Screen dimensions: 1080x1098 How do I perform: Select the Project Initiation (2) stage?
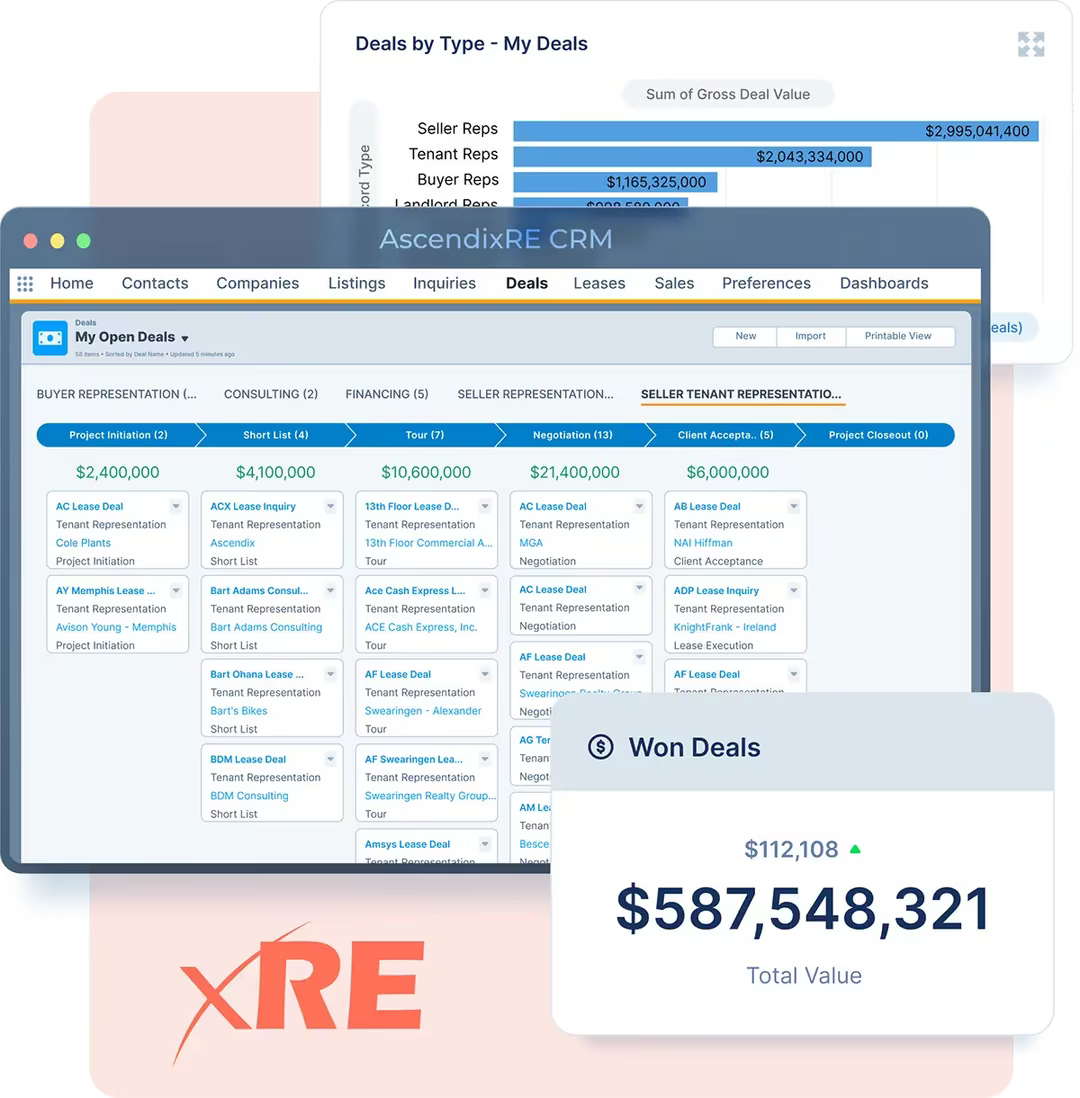click(118, 435)
